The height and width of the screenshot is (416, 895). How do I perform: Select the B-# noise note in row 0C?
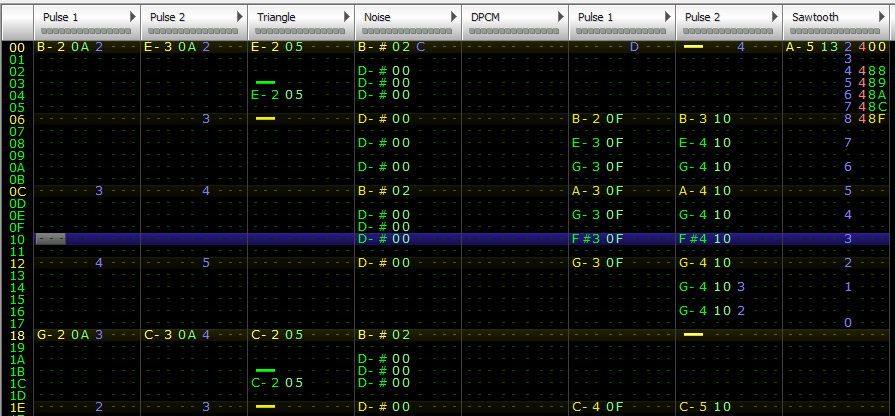pos(372,191)
